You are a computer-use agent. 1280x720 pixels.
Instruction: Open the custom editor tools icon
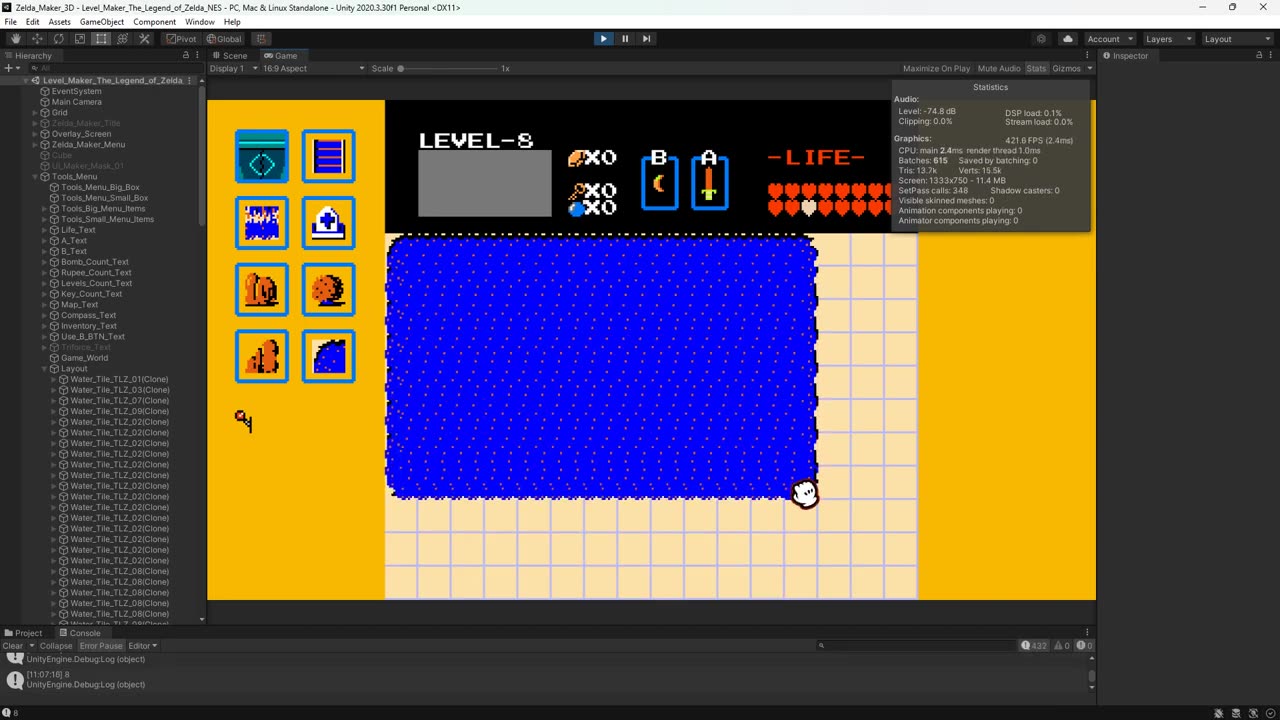pyautogui.click(x=144, y=39)
